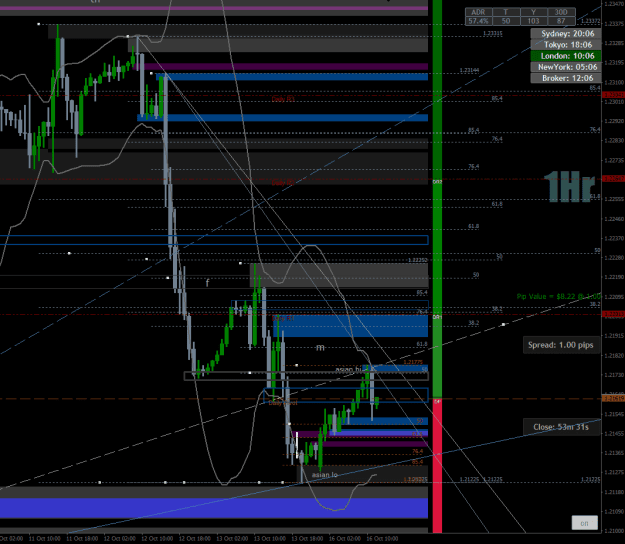This screenshot has width=625, height=544.
Task: Click the red lower segment of range bar
Action: tap(437, 465)
